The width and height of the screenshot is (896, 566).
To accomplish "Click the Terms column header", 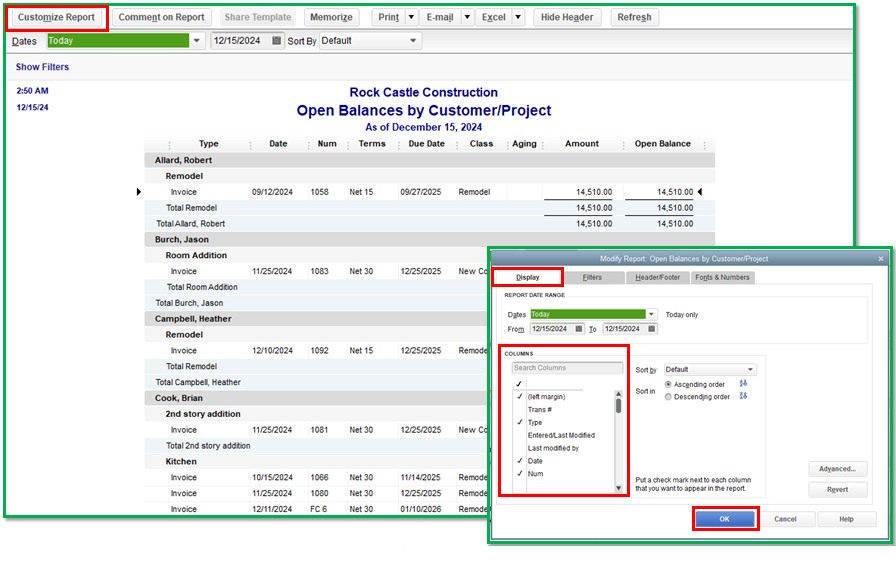I will (372, 144).
